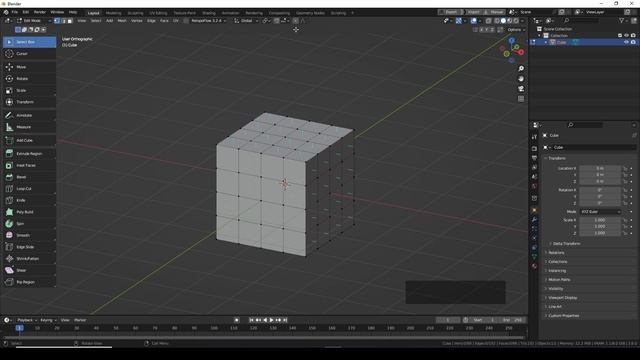Select the Transform tool
640x360 pixels.
coord(29,102)
